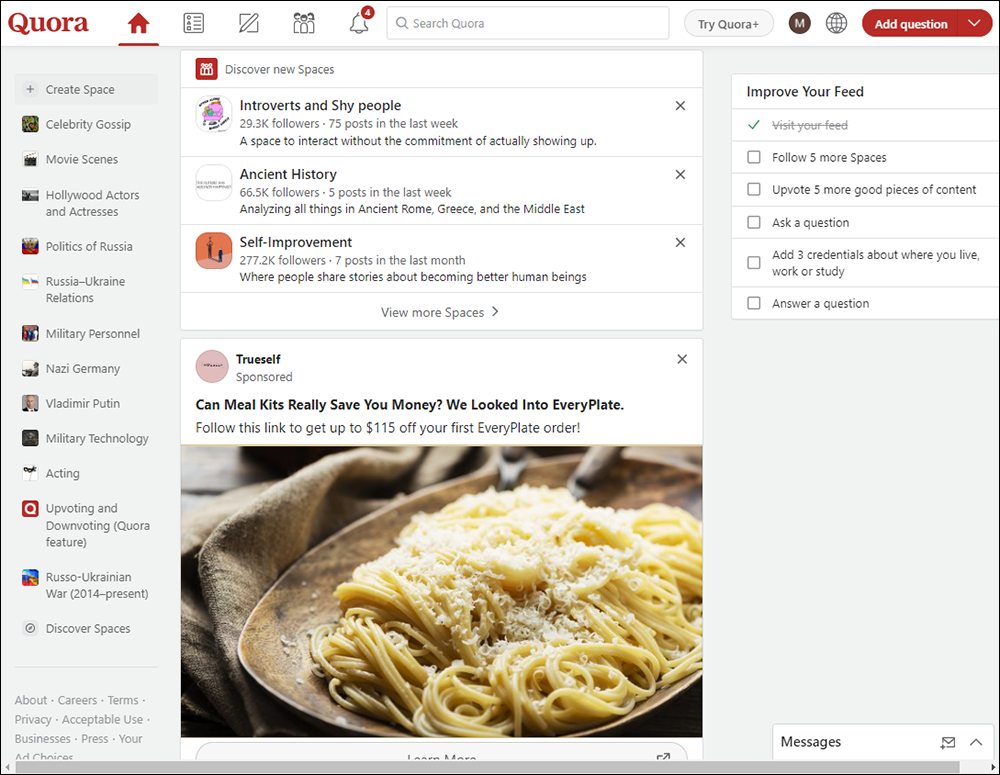Click the Trueself sponsor name
Viewport: 1000px width, 775px height.
(258, 359)
